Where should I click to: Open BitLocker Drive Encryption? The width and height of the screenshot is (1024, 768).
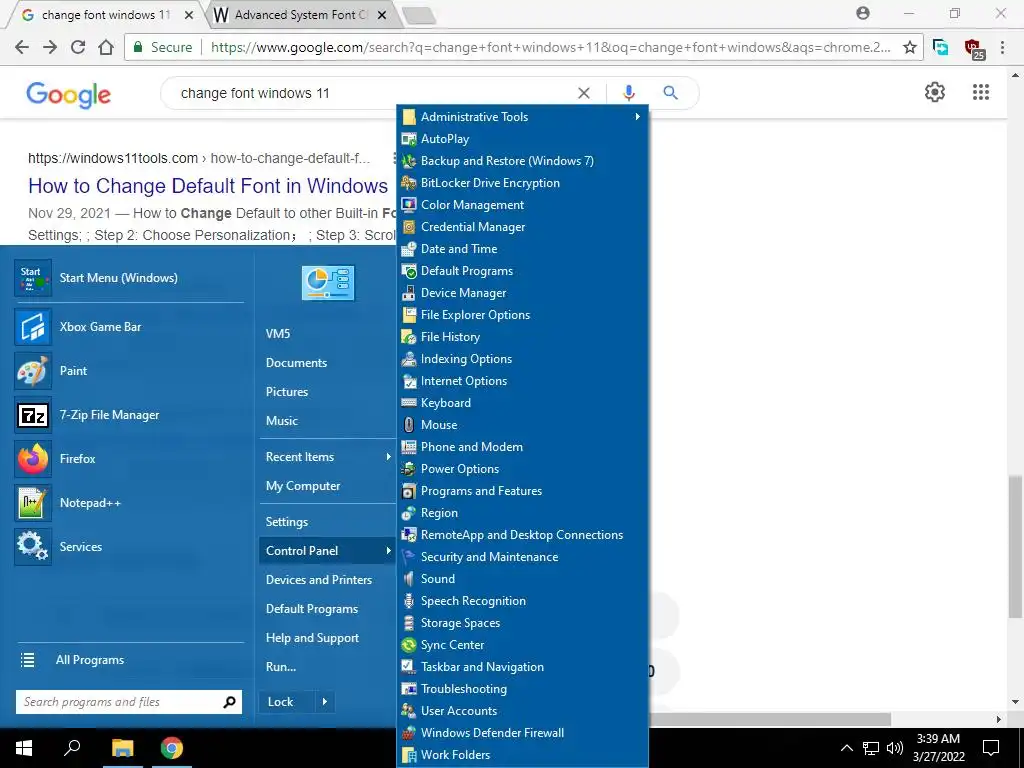click(x=522, y=183)
